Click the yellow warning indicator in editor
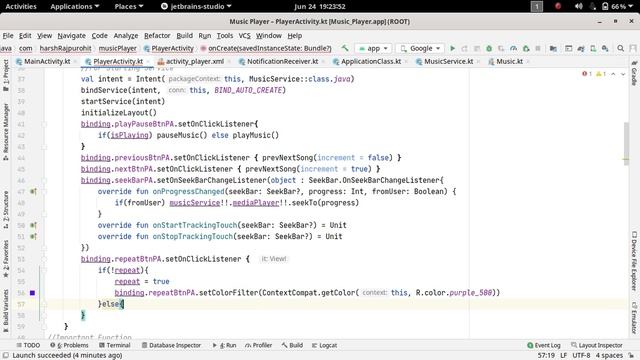 coord(601,74)
